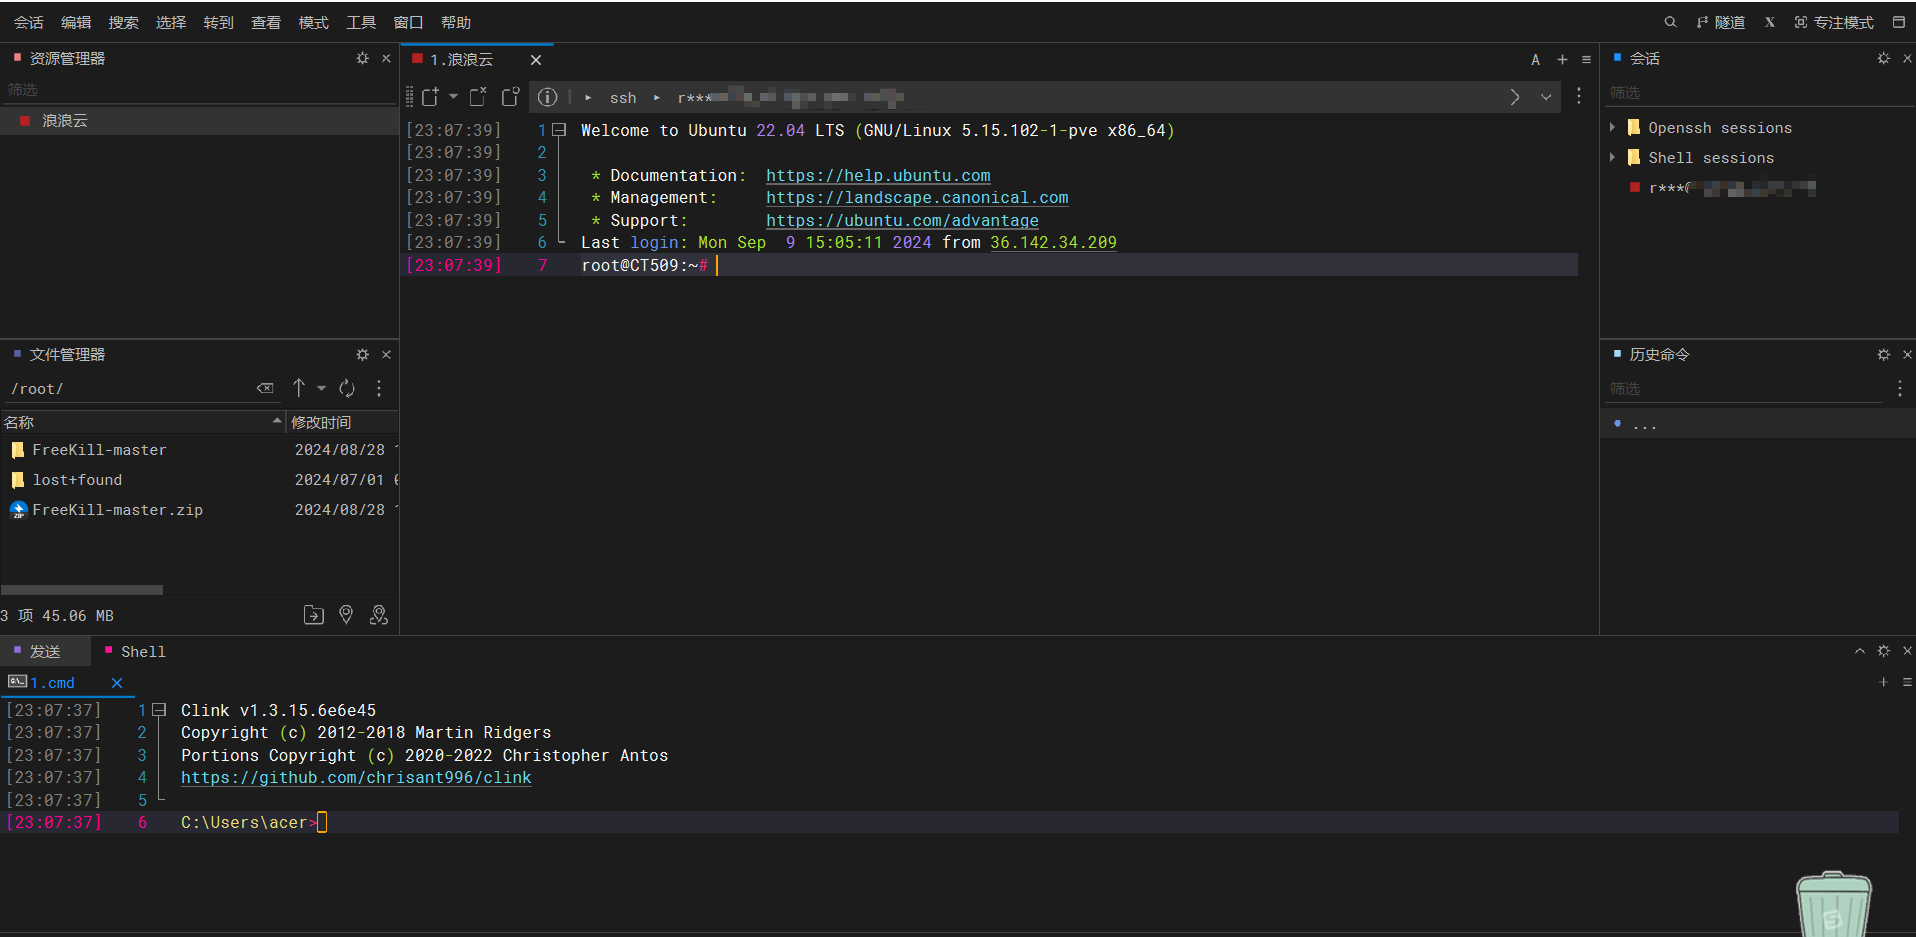The height and width of the screenshot is (937, 1916).
Task: Switch to the 发送 bottom tab
Action: (45, 652)
